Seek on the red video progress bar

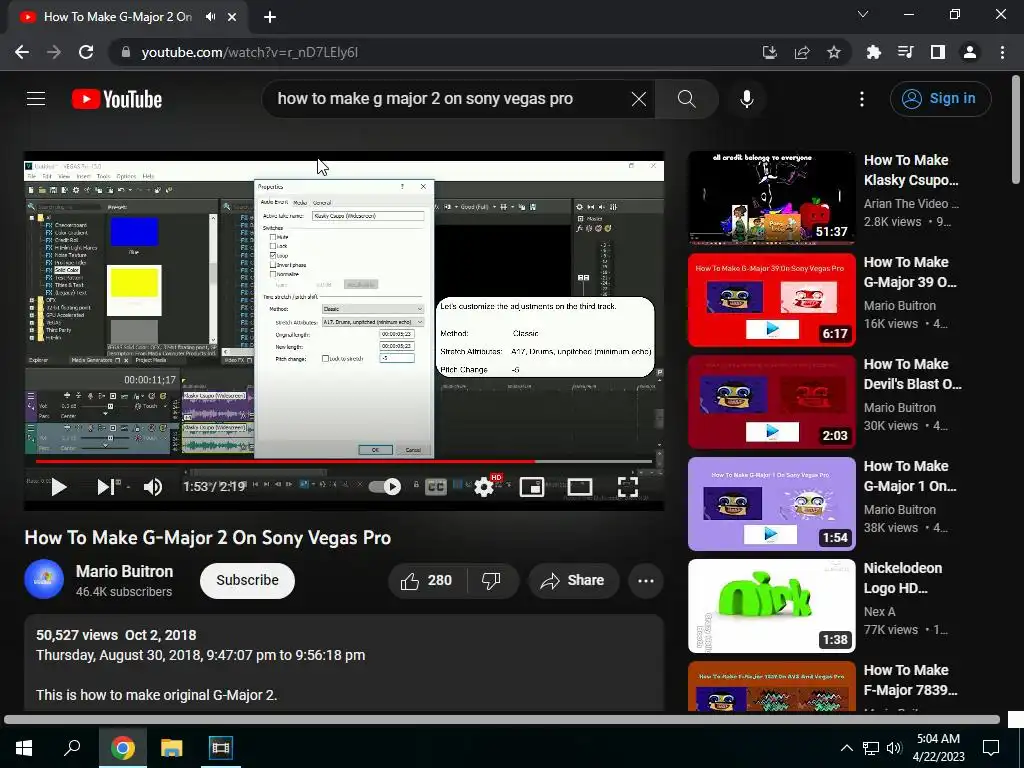point(344,461)
